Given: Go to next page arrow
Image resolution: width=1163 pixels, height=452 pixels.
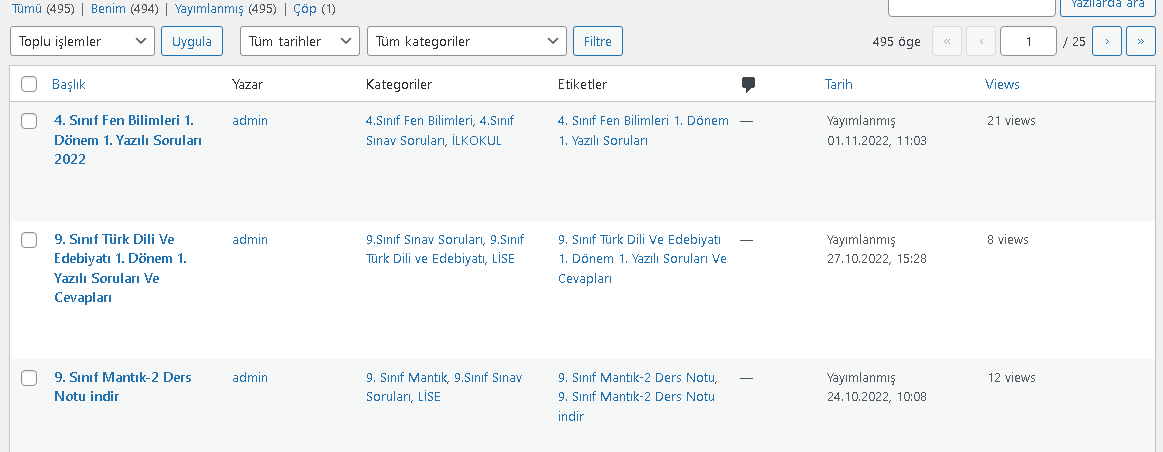Looking at the screenshot, I should (1107, 42).
